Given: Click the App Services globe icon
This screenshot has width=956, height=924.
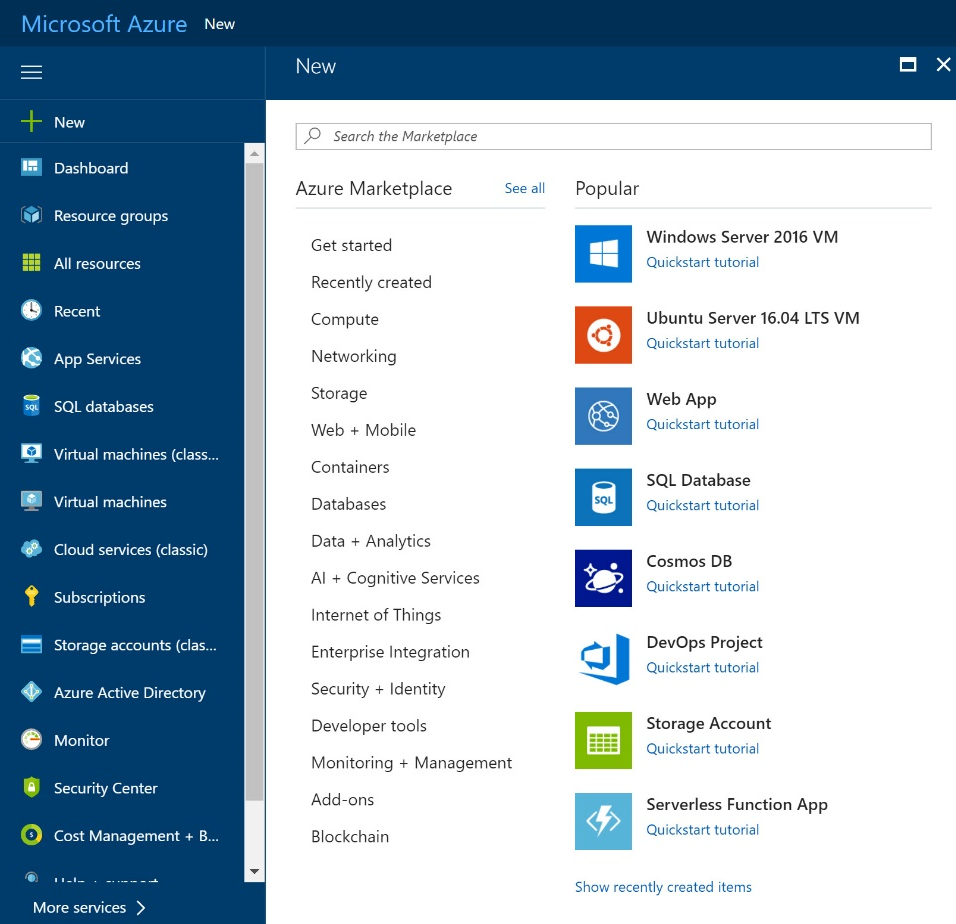Looking at the screenshot, I should (31, 358).
